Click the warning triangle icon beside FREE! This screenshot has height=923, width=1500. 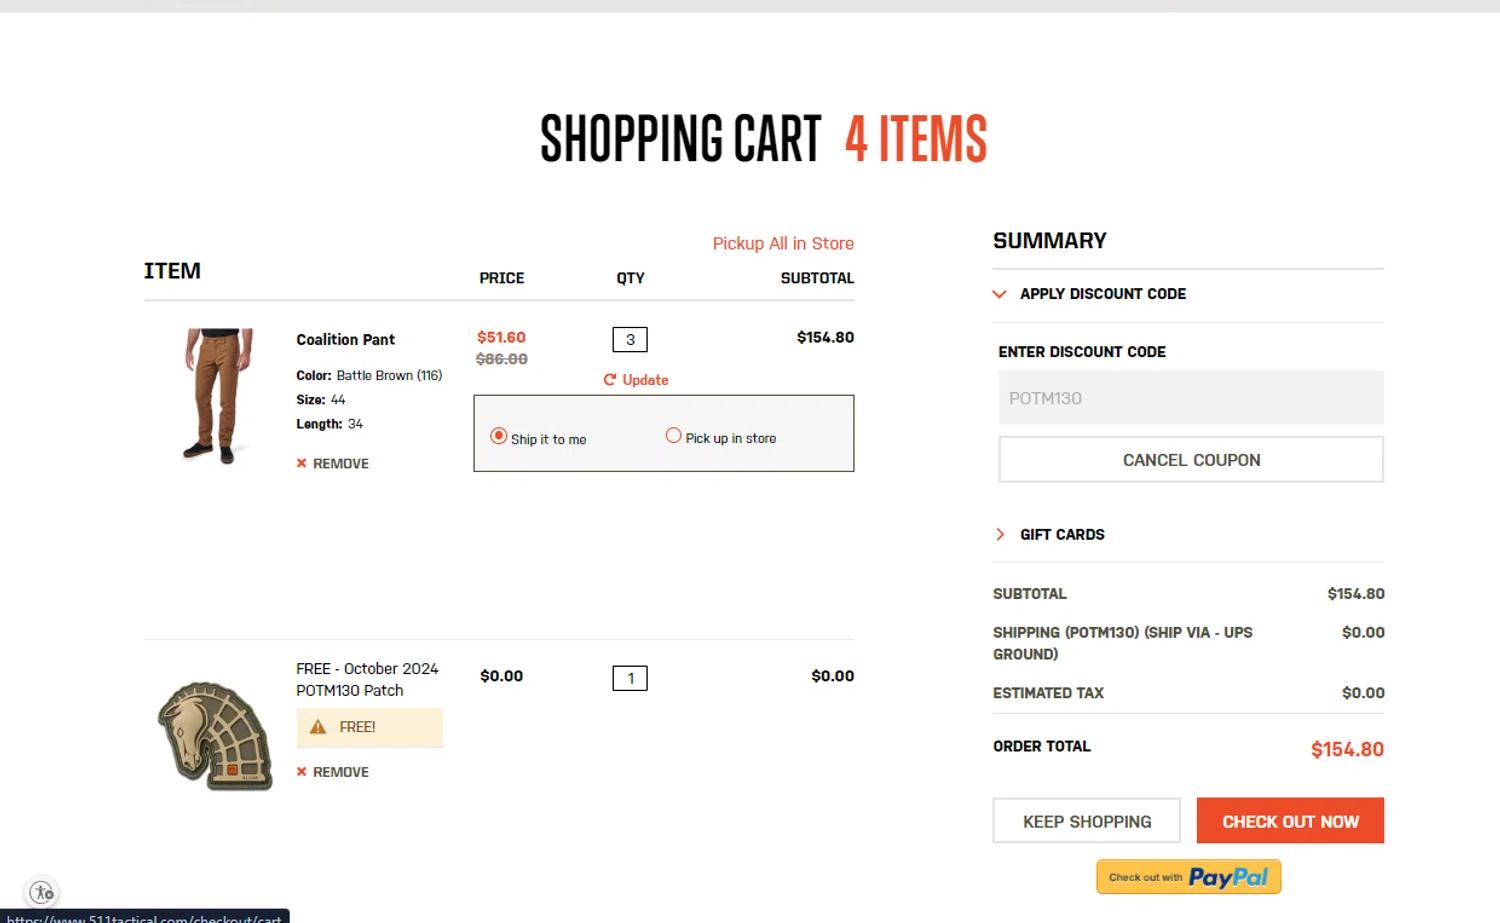[318, 727]
